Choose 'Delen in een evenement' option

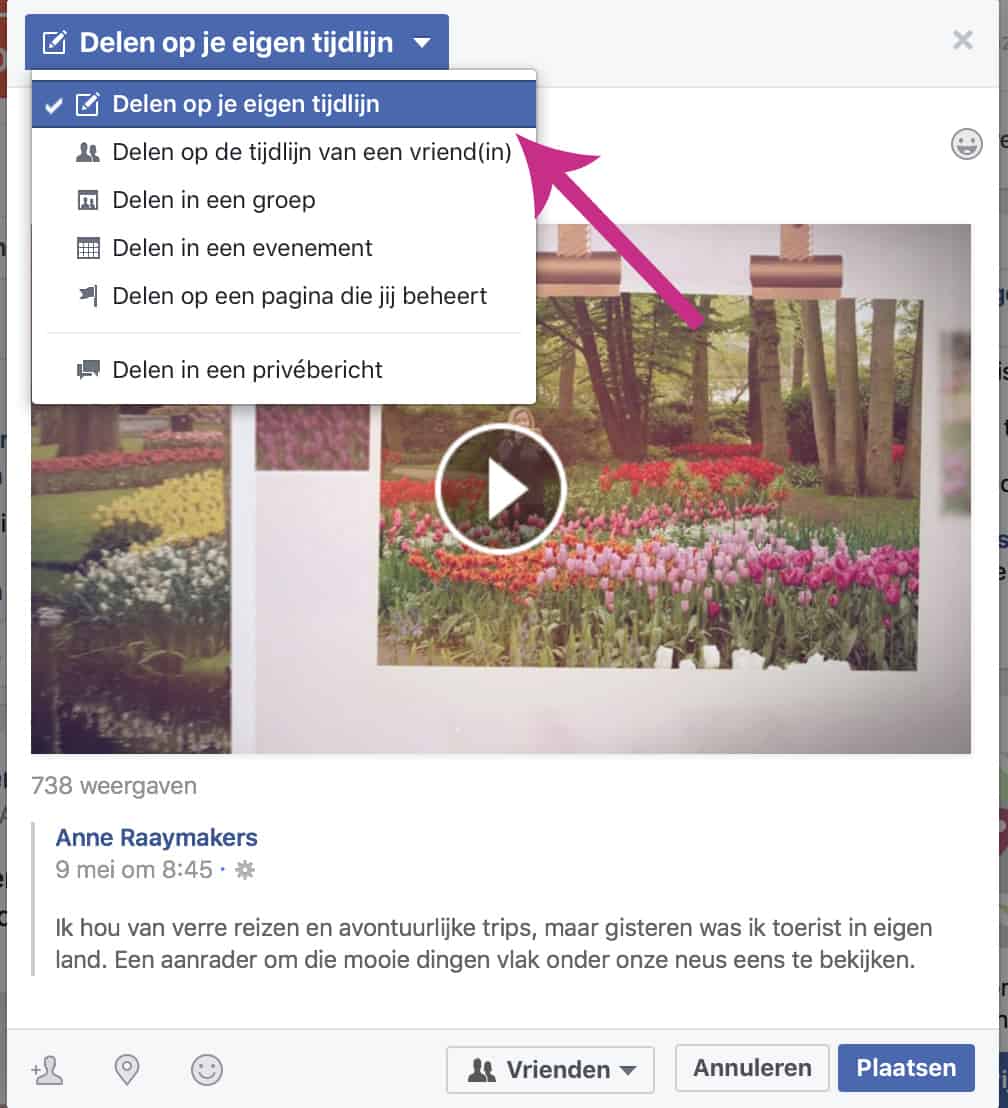[284, 248]
